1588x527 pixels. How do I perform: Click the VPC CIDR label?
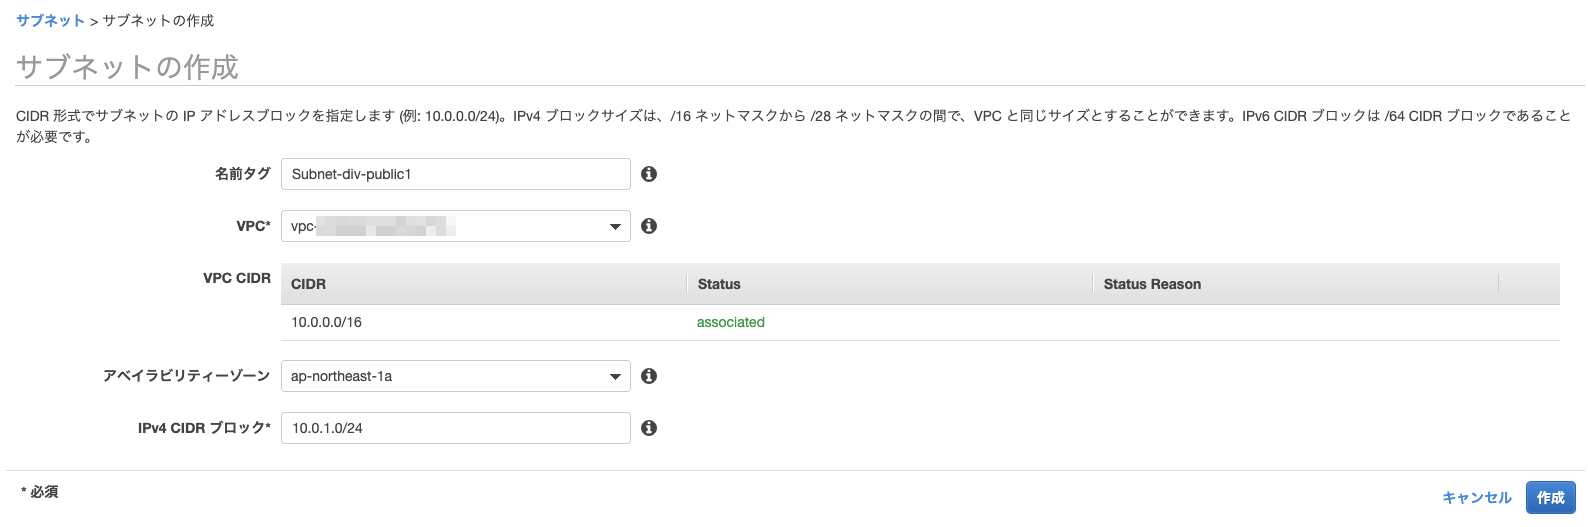pos(237,278)
